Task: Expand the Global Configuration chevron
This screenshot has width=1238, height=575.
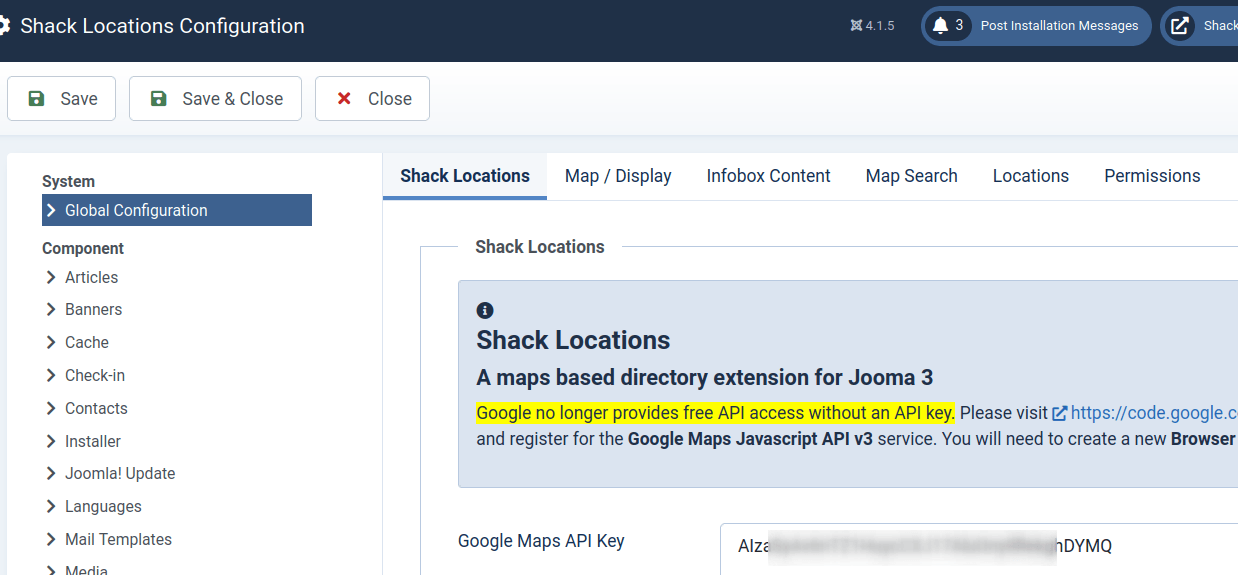Action: click(51, 210)
